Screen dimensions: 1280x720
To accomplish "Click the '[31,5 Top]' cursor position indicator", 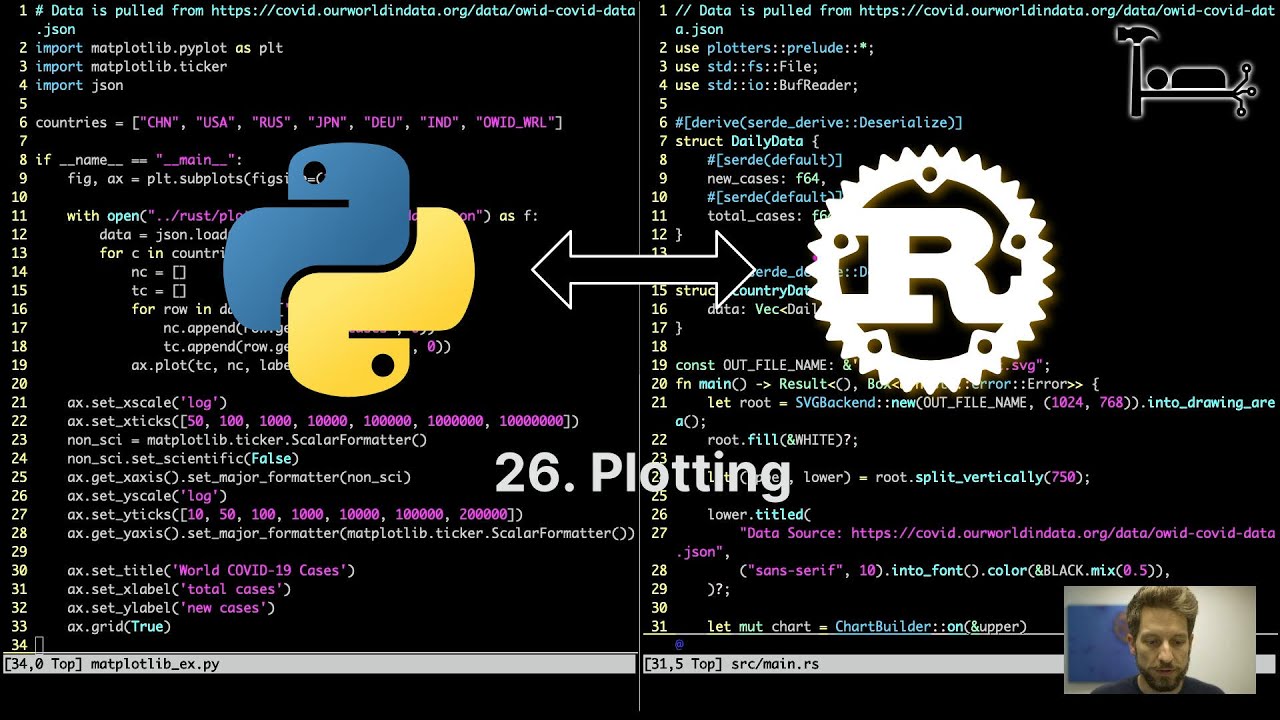I will click(683, 663).
